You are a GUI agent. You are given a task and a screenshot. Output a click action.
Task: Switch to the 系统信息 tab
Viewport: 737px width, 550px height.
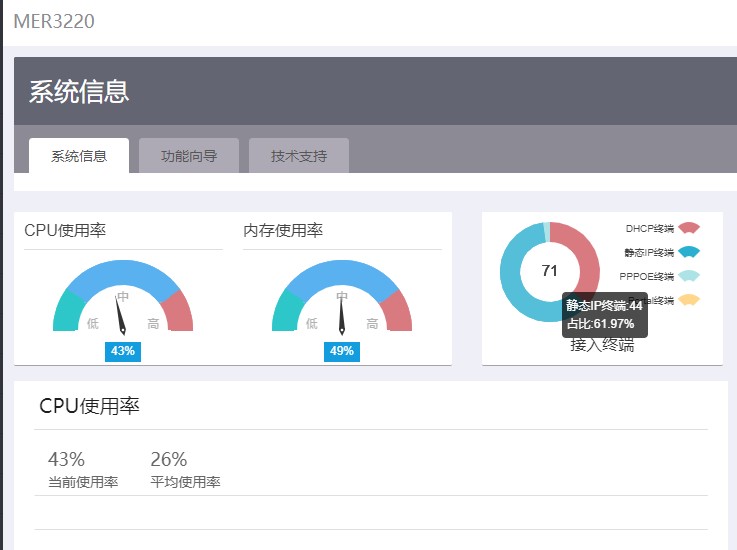(x=79, y=156)
